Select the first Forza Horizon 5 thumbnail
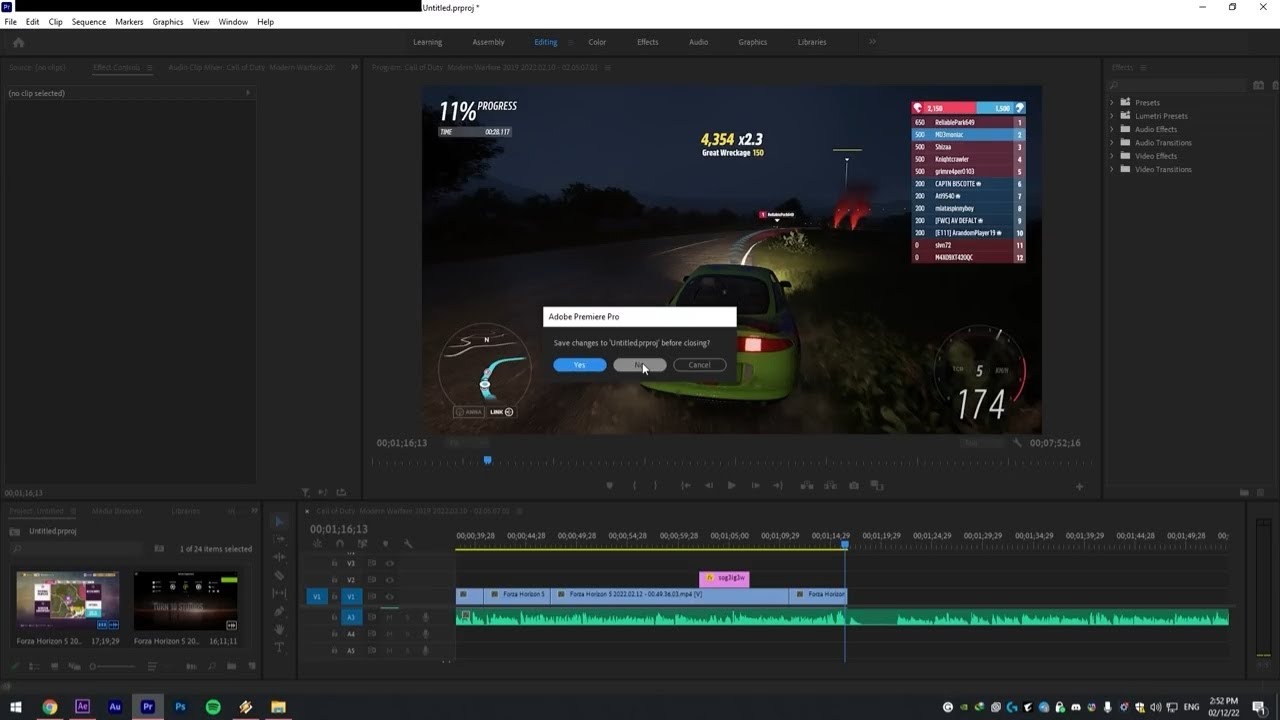This screenshot has height=720, width=1280. [68, 601]
